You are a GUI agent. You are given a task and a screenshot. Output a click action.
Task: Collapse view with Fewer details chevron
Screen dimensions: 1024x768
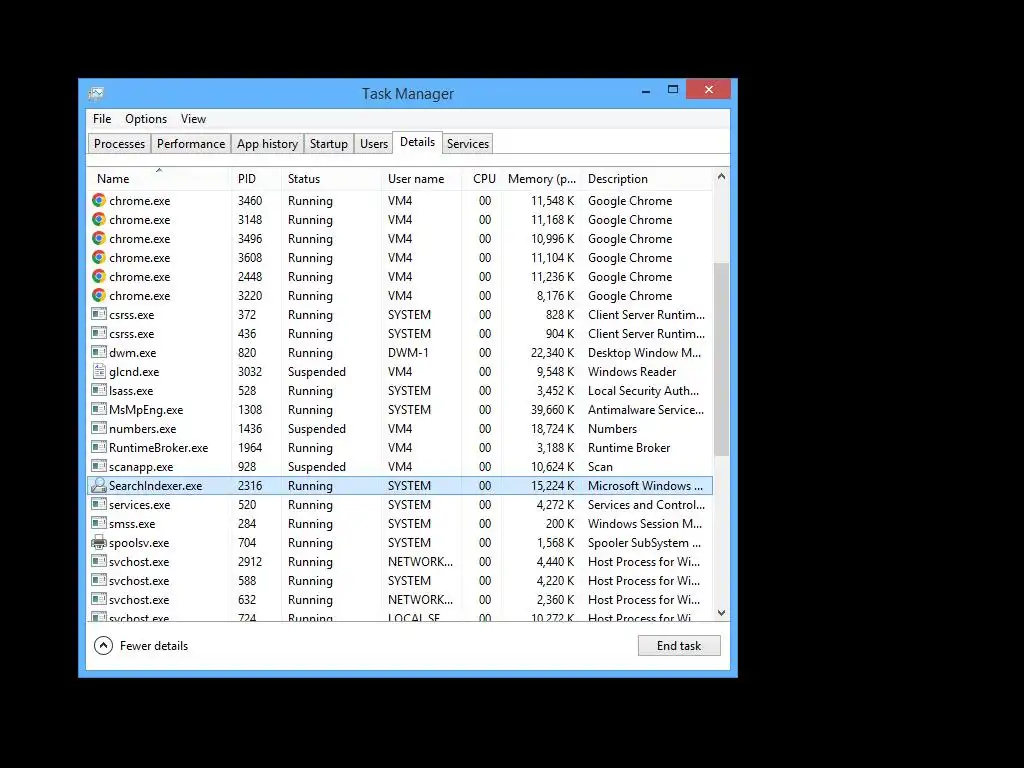[x=103, y=645]
